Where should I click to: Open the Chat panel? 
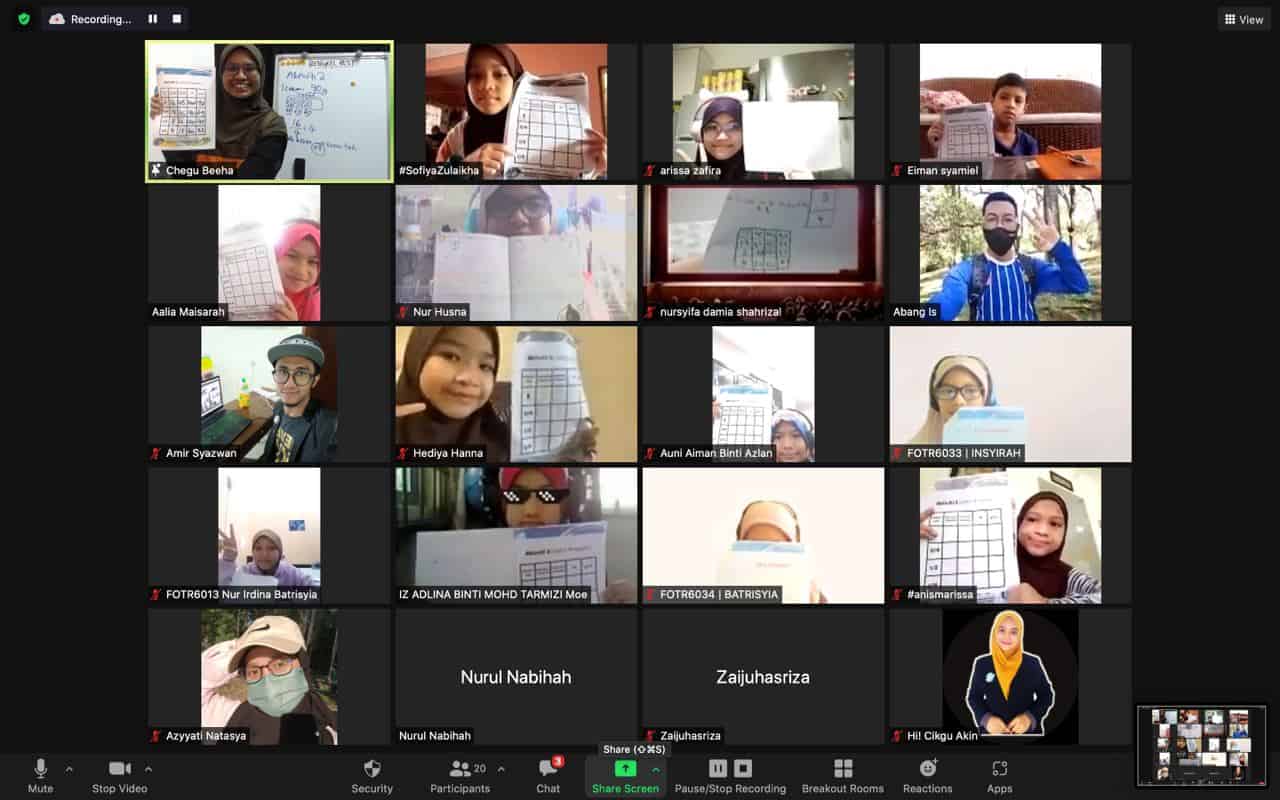548,775
